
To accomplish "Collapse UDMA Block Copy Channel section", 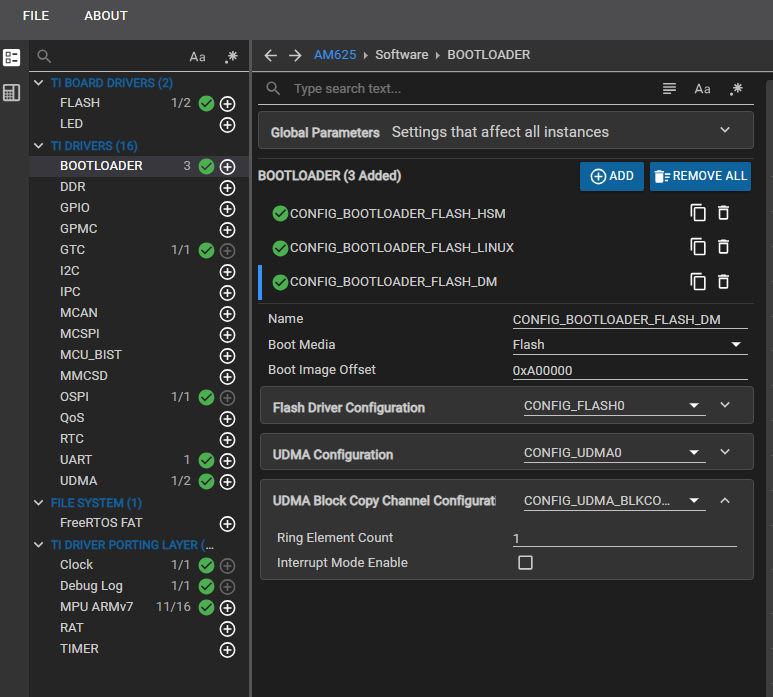I will pos(725,501).
